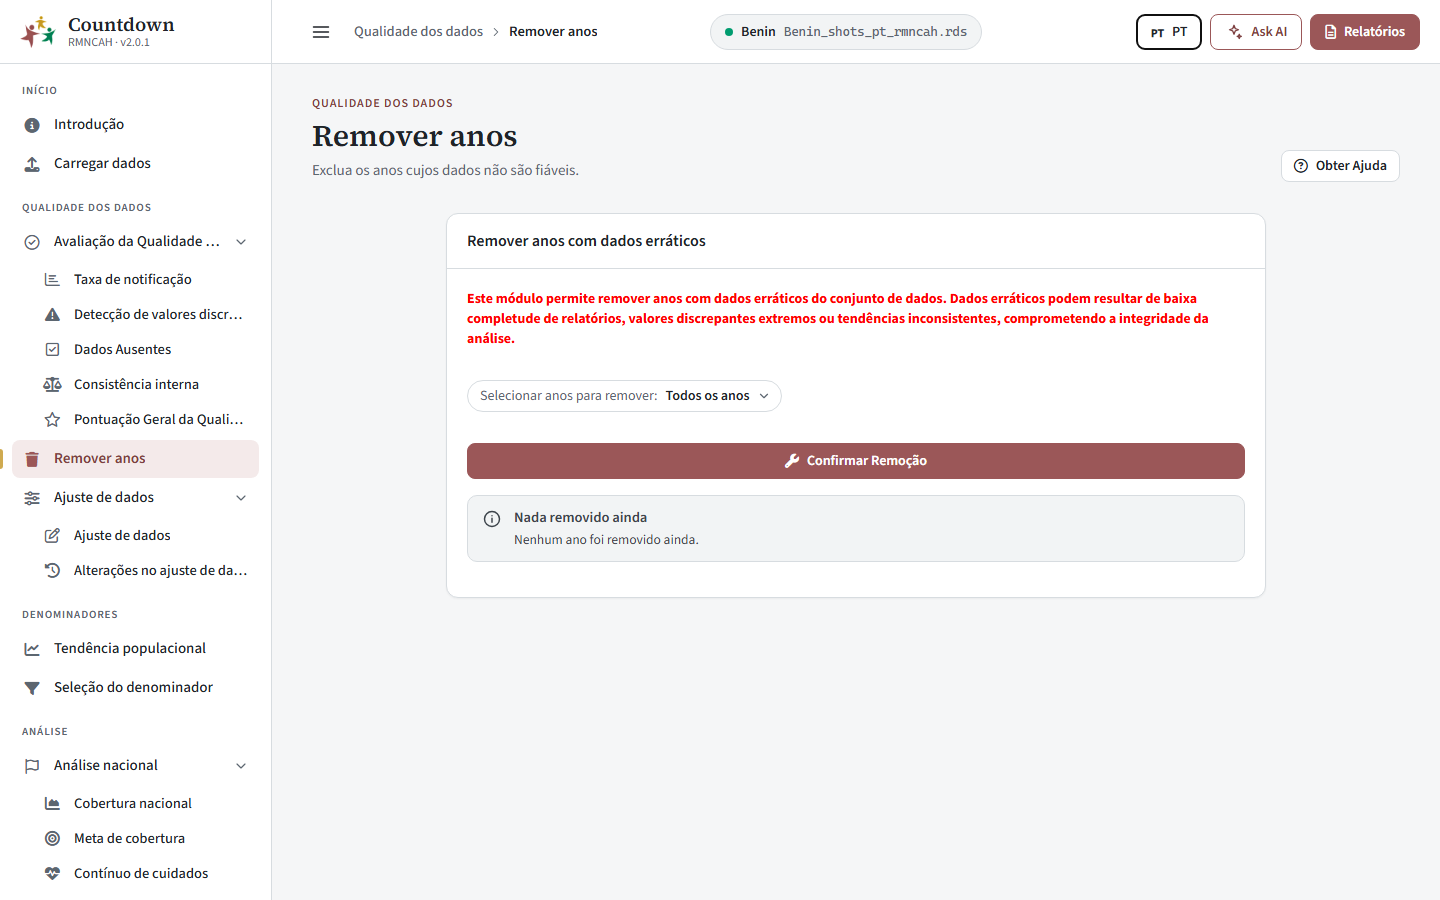Screen dimensions: 1440x900
Task: Click the Countdown star logo icon
Action: [38, 32]
